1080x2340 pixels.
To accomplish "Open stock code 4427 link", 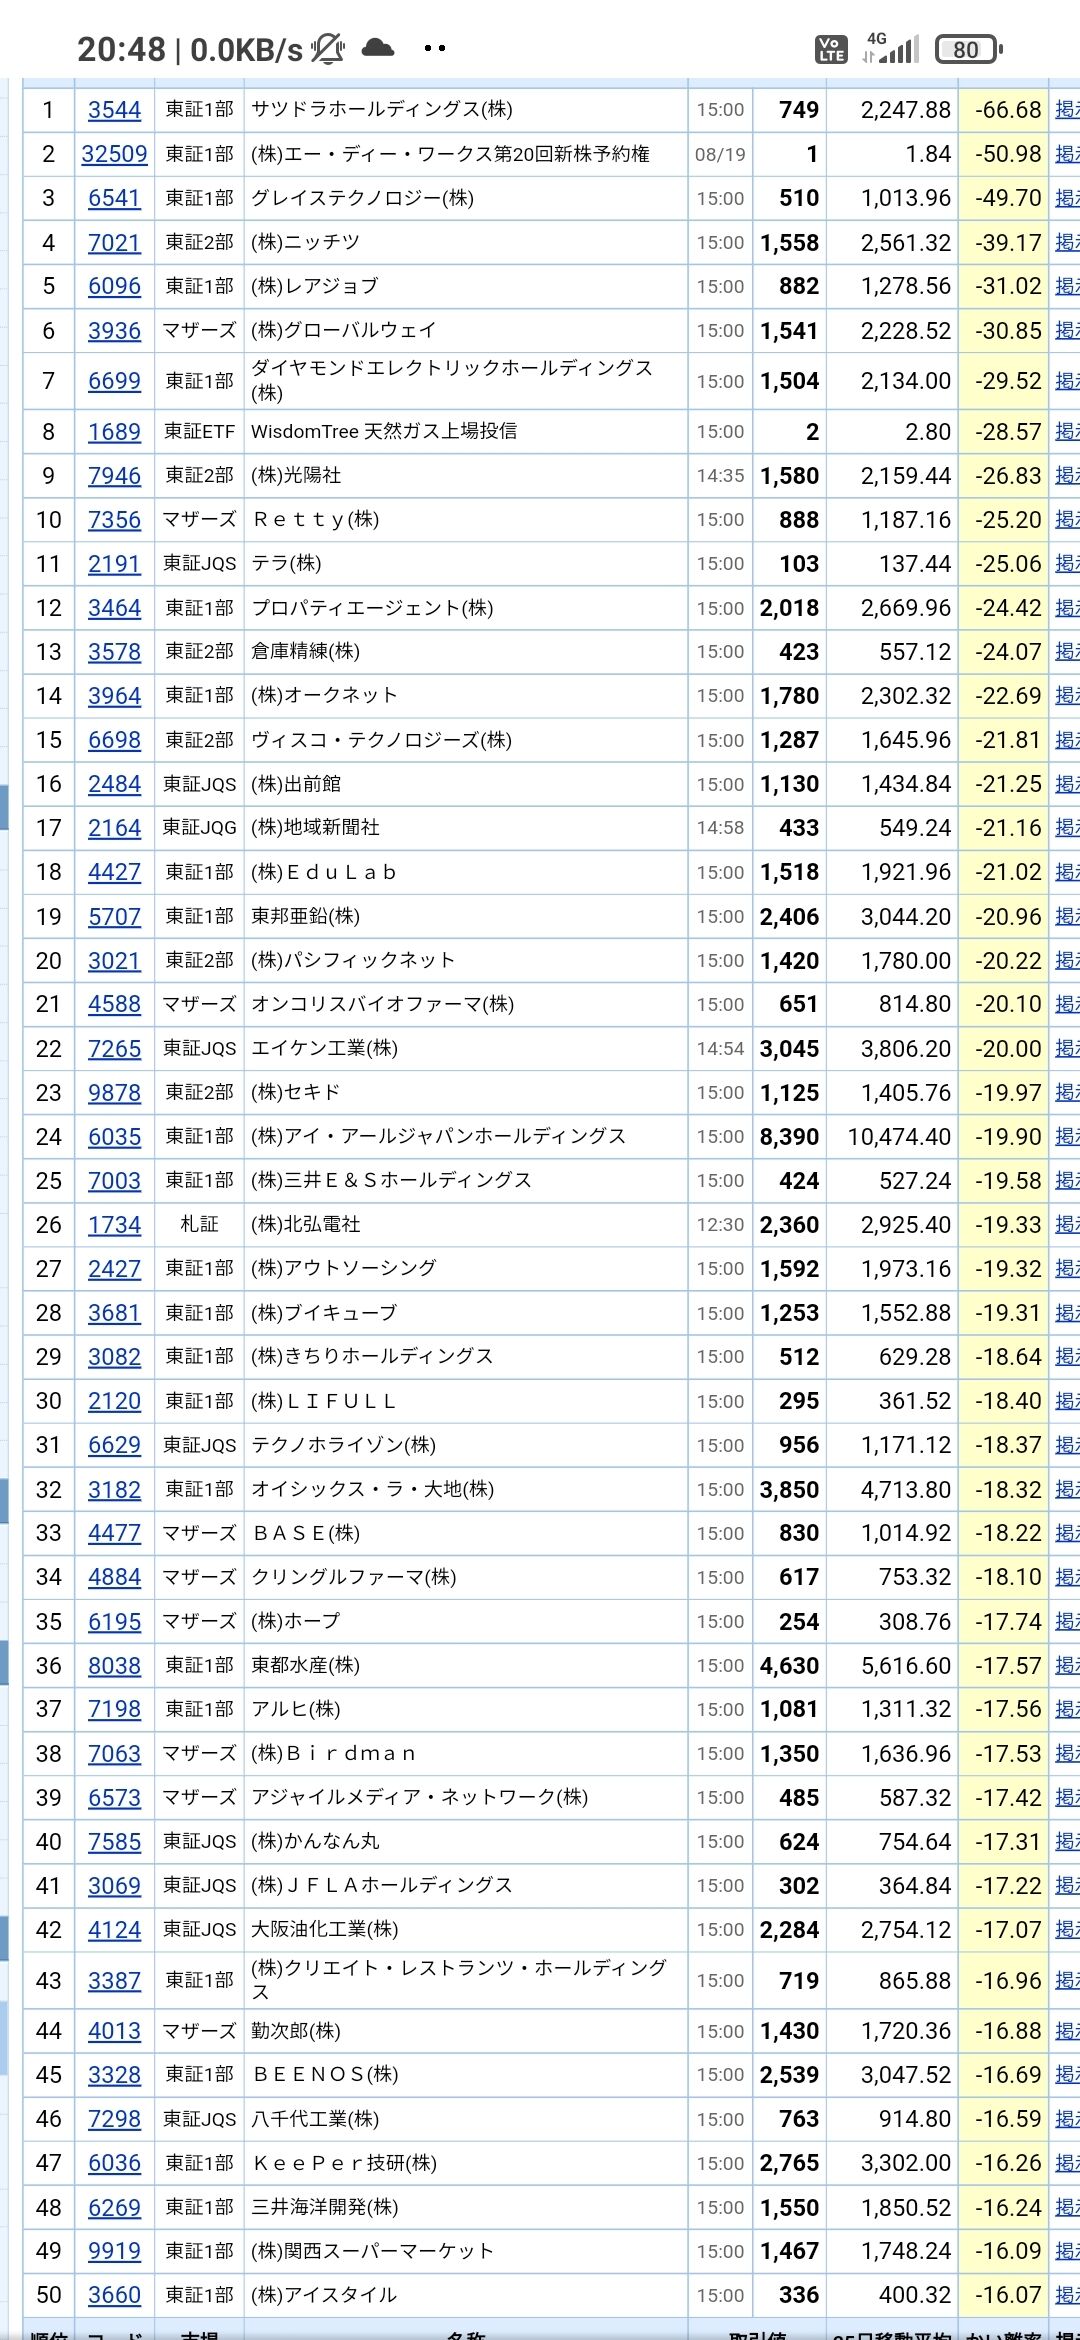I will [114, 872].
